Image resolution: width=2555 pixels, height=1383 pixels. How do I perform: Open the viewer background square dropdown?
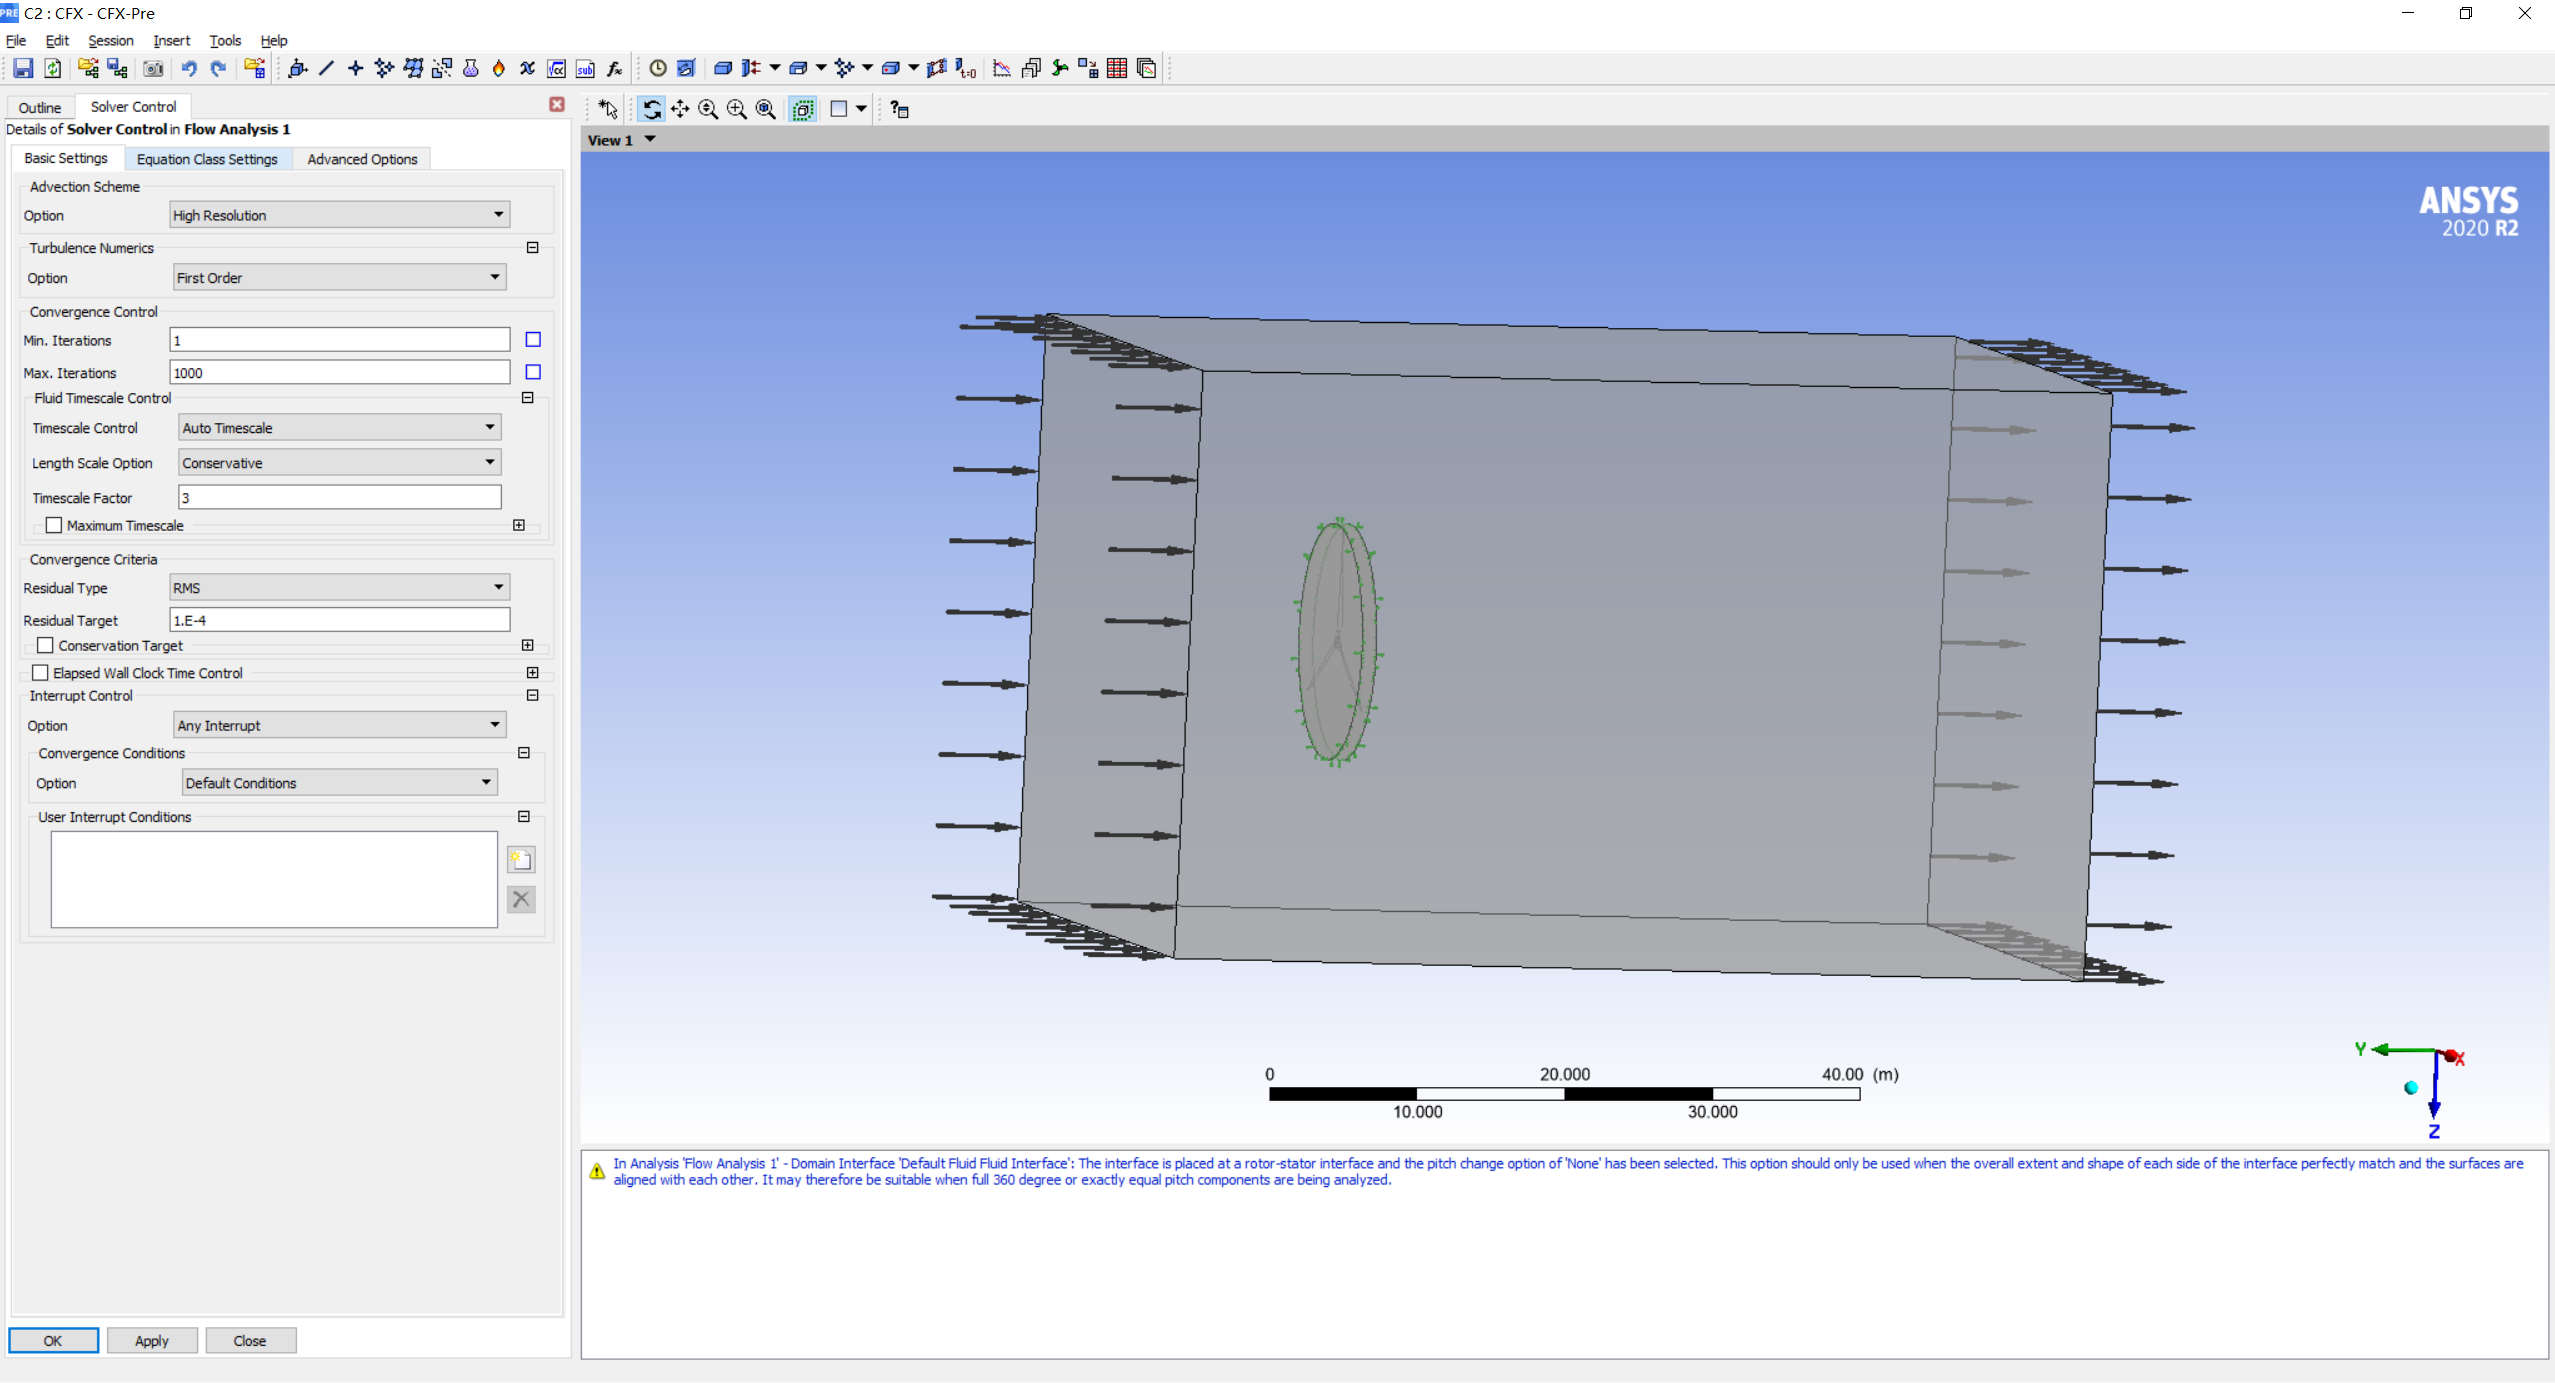tap(860, 109)
